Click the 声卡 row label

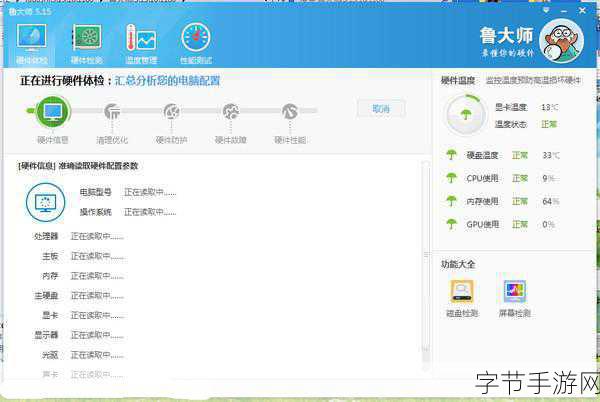click(x=50, y=374)
